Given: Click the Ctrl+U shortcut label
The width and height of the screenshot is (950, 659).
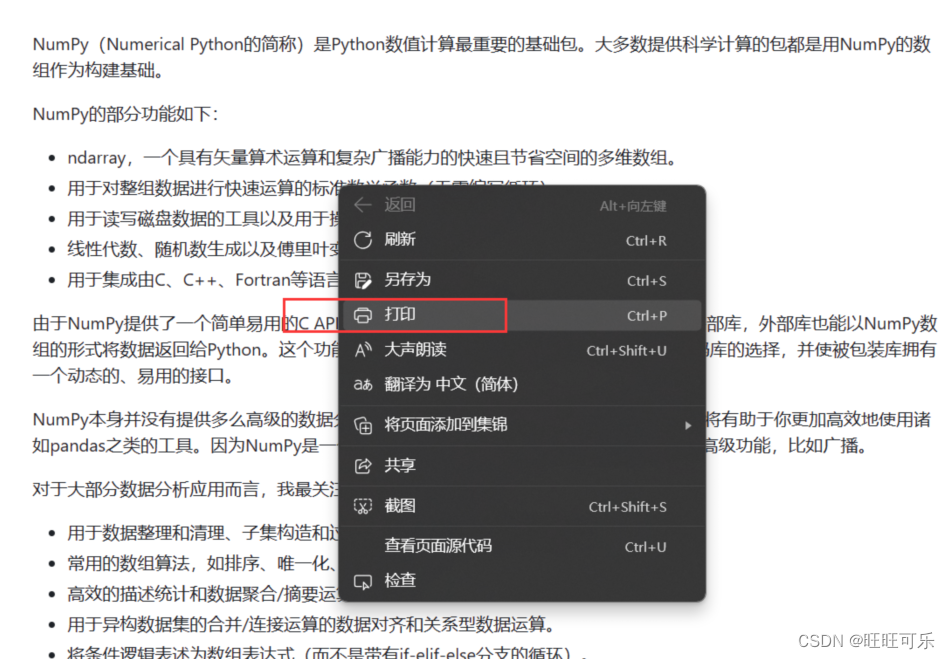Looking at the screenshot, I should click(x=645, y=547).
